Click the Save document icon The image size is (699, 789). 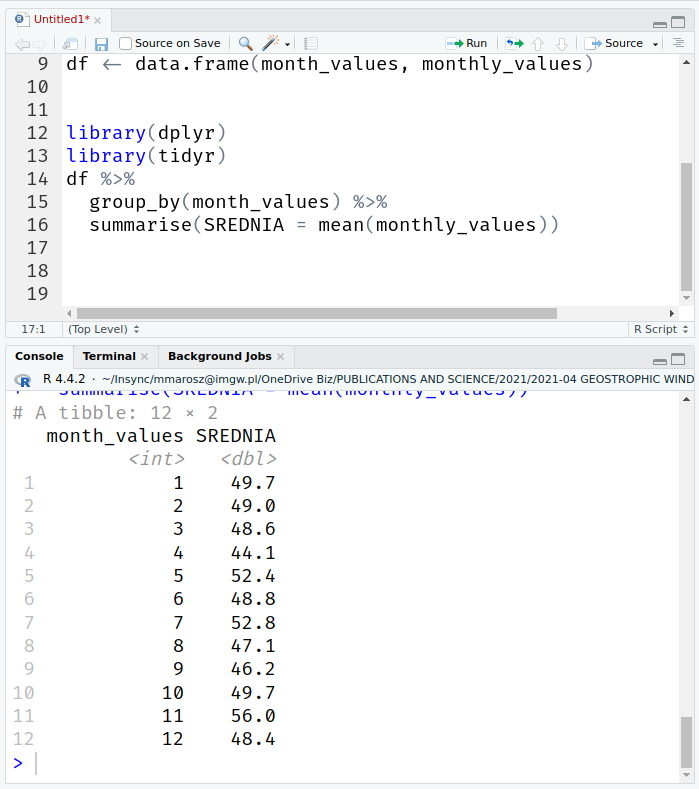(101, 44)
